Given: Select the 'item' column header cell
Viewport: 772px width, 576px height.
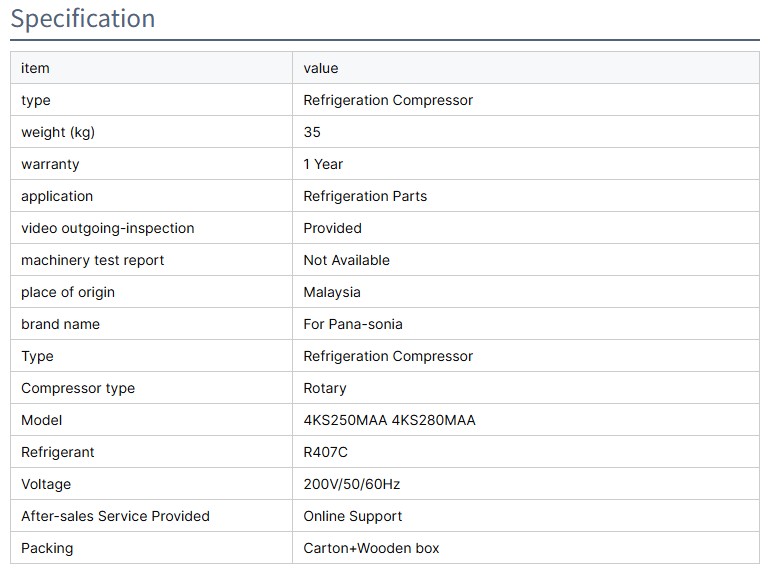Looking at the screenshot, I should pyautogui.click(x=35, y=68).
